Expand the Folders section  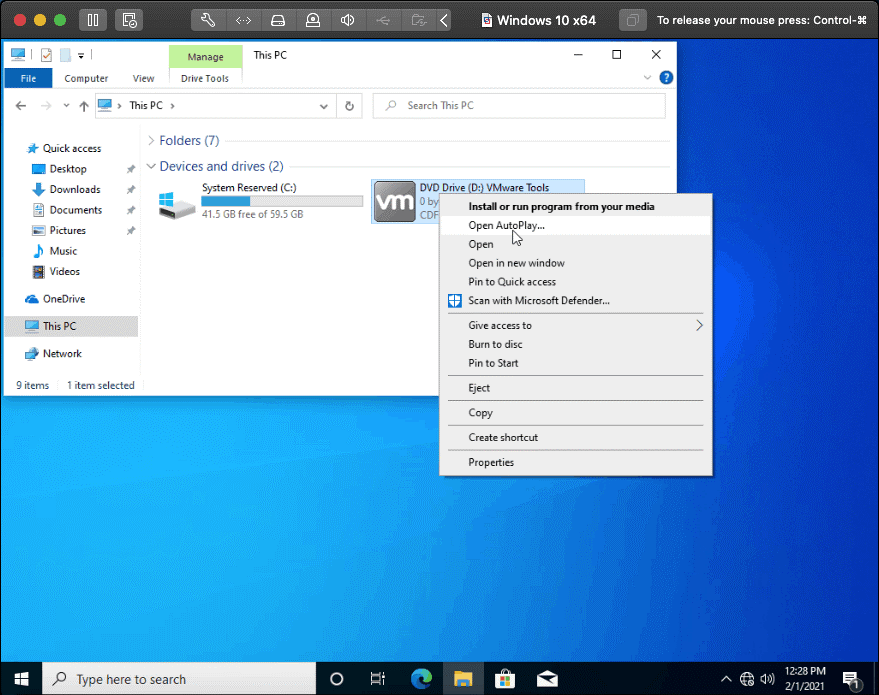pos(151,140)
